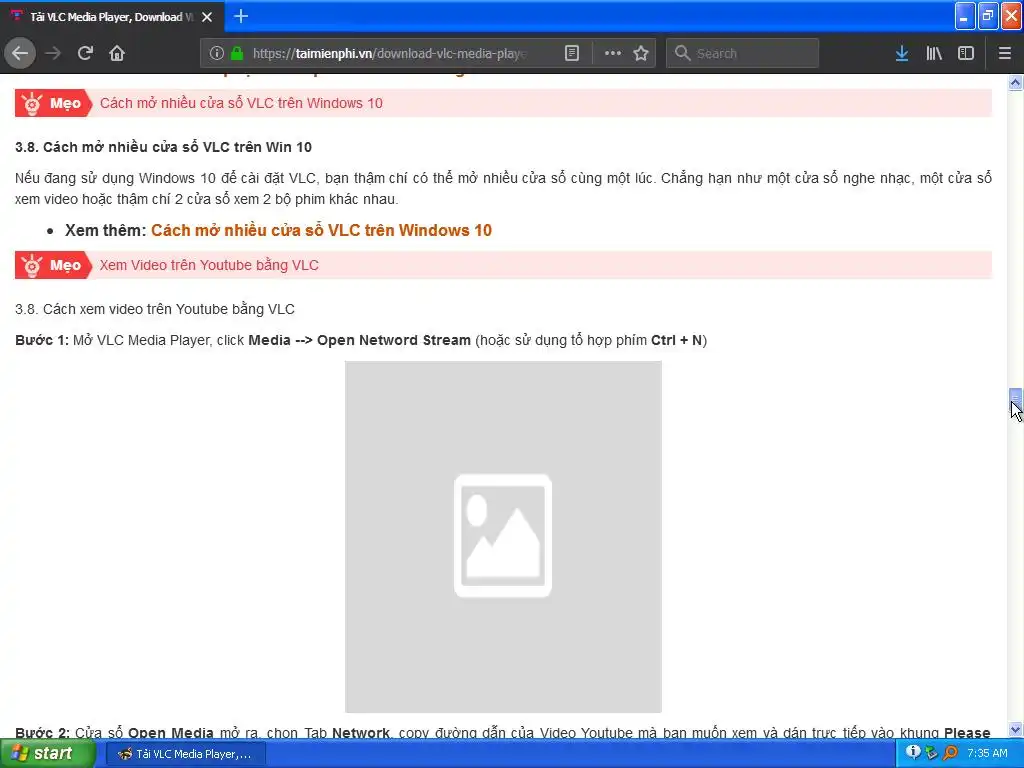Open the Library bookshelf icon
1024x768 pixels.
pos(934,54)
